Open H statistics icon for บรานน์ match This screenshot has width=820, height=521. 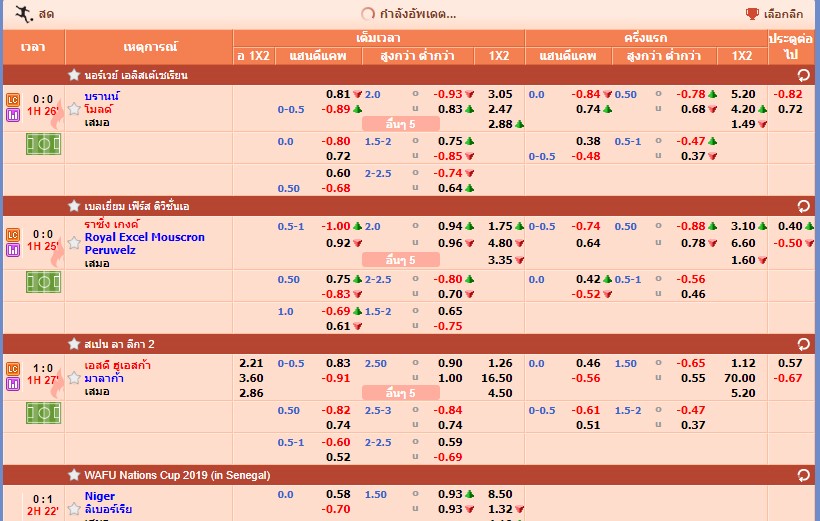coord(13,115)
